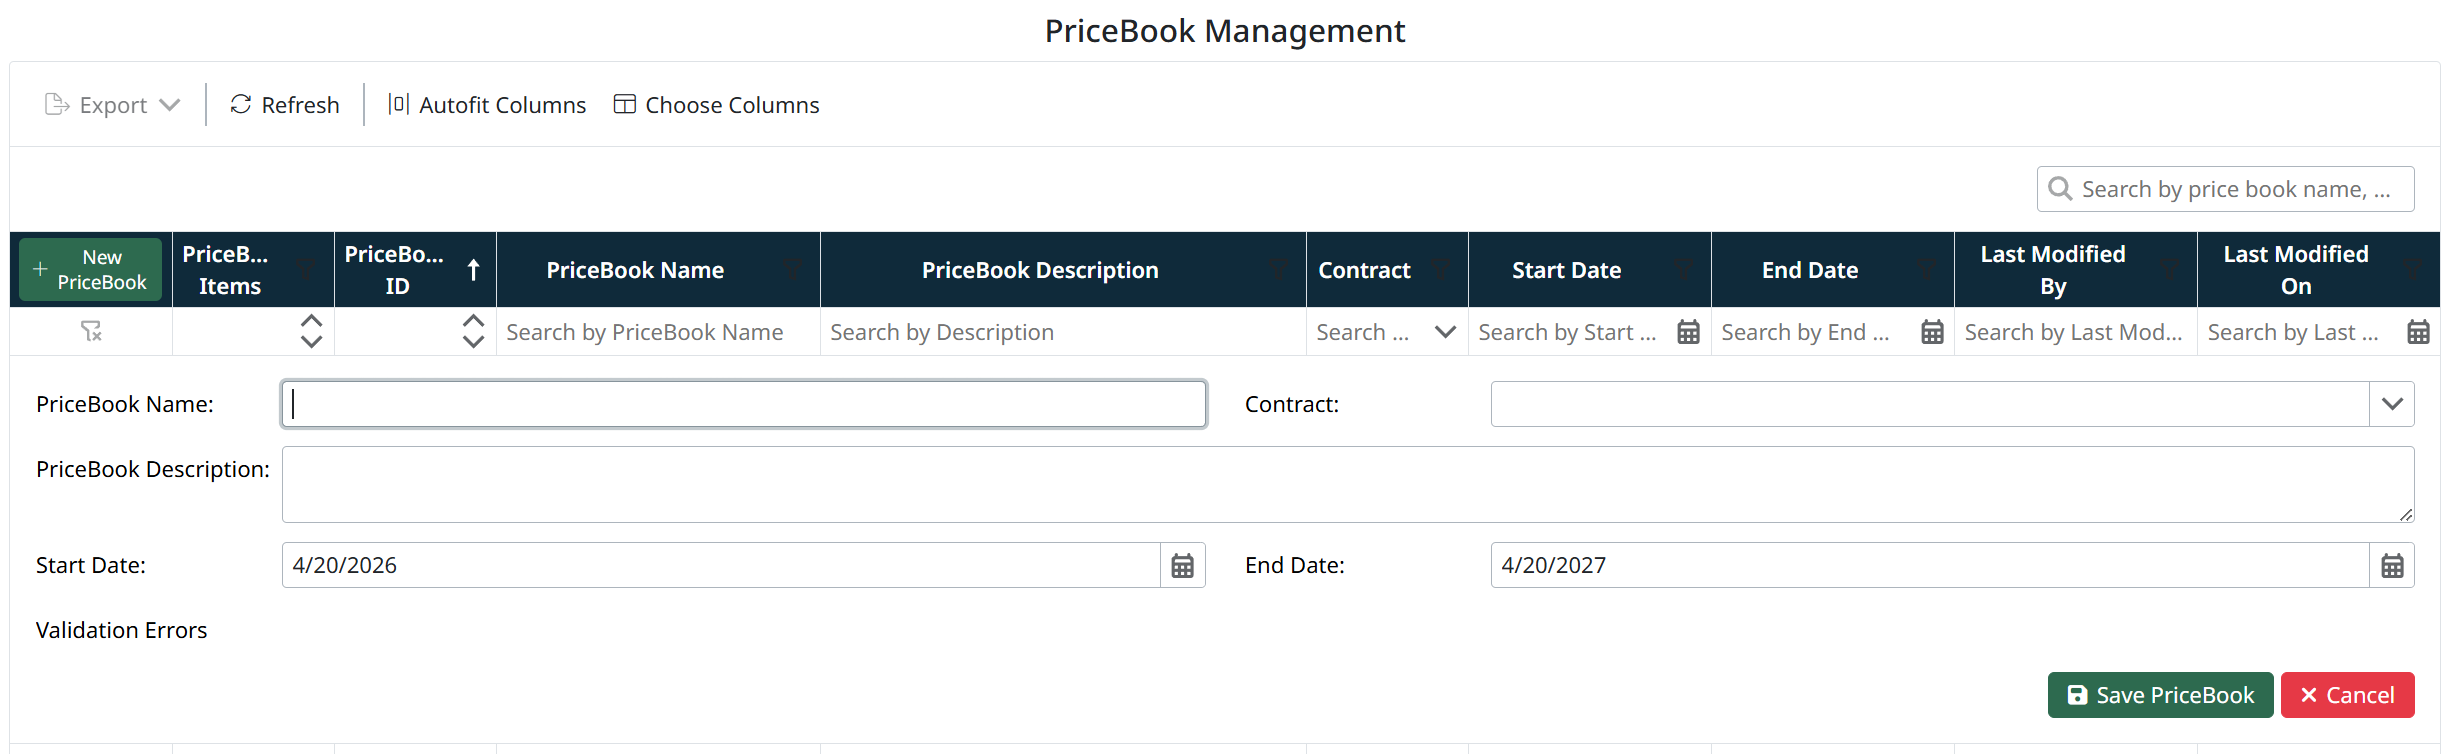Open Choose Columns from the toolbar

click(716, 105)
